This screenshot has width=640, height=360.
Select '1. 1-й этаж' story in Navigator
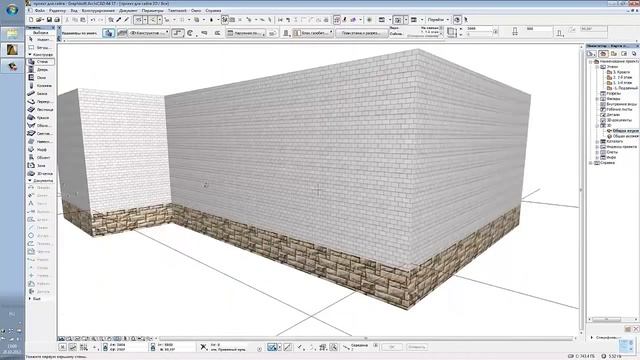pyautogui.click(x=620, y=82)
